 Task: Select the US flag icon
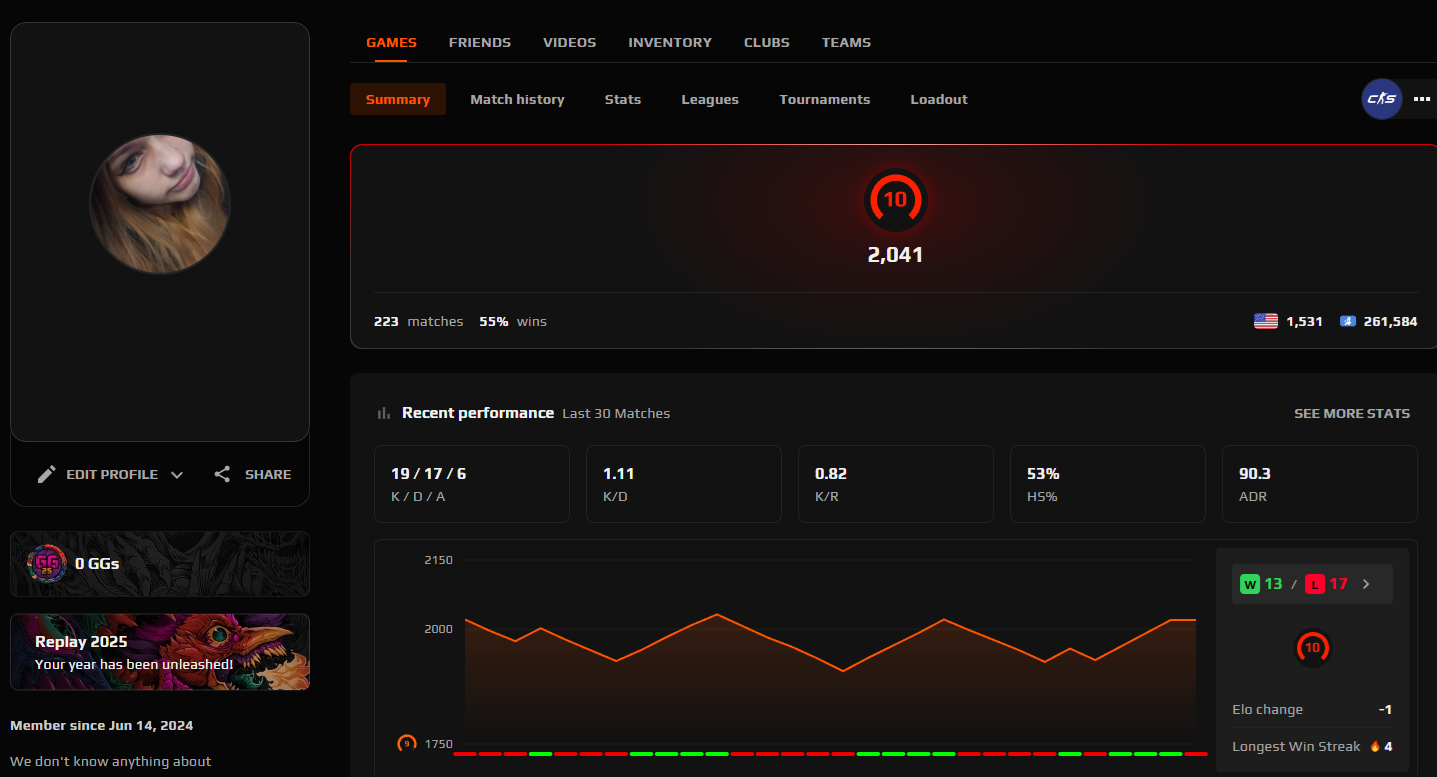(x=1265, y=320)
